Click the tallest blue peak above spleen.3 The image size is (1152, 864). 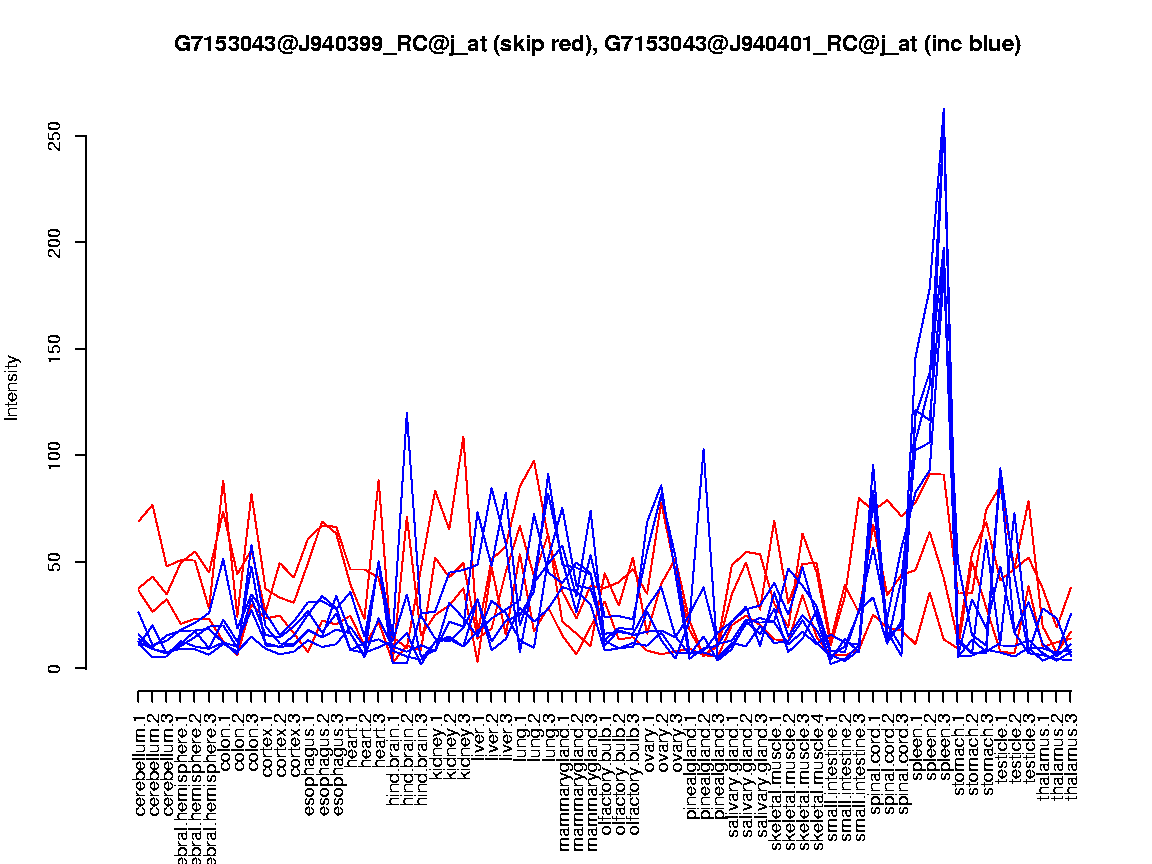(x=943, y=109)
